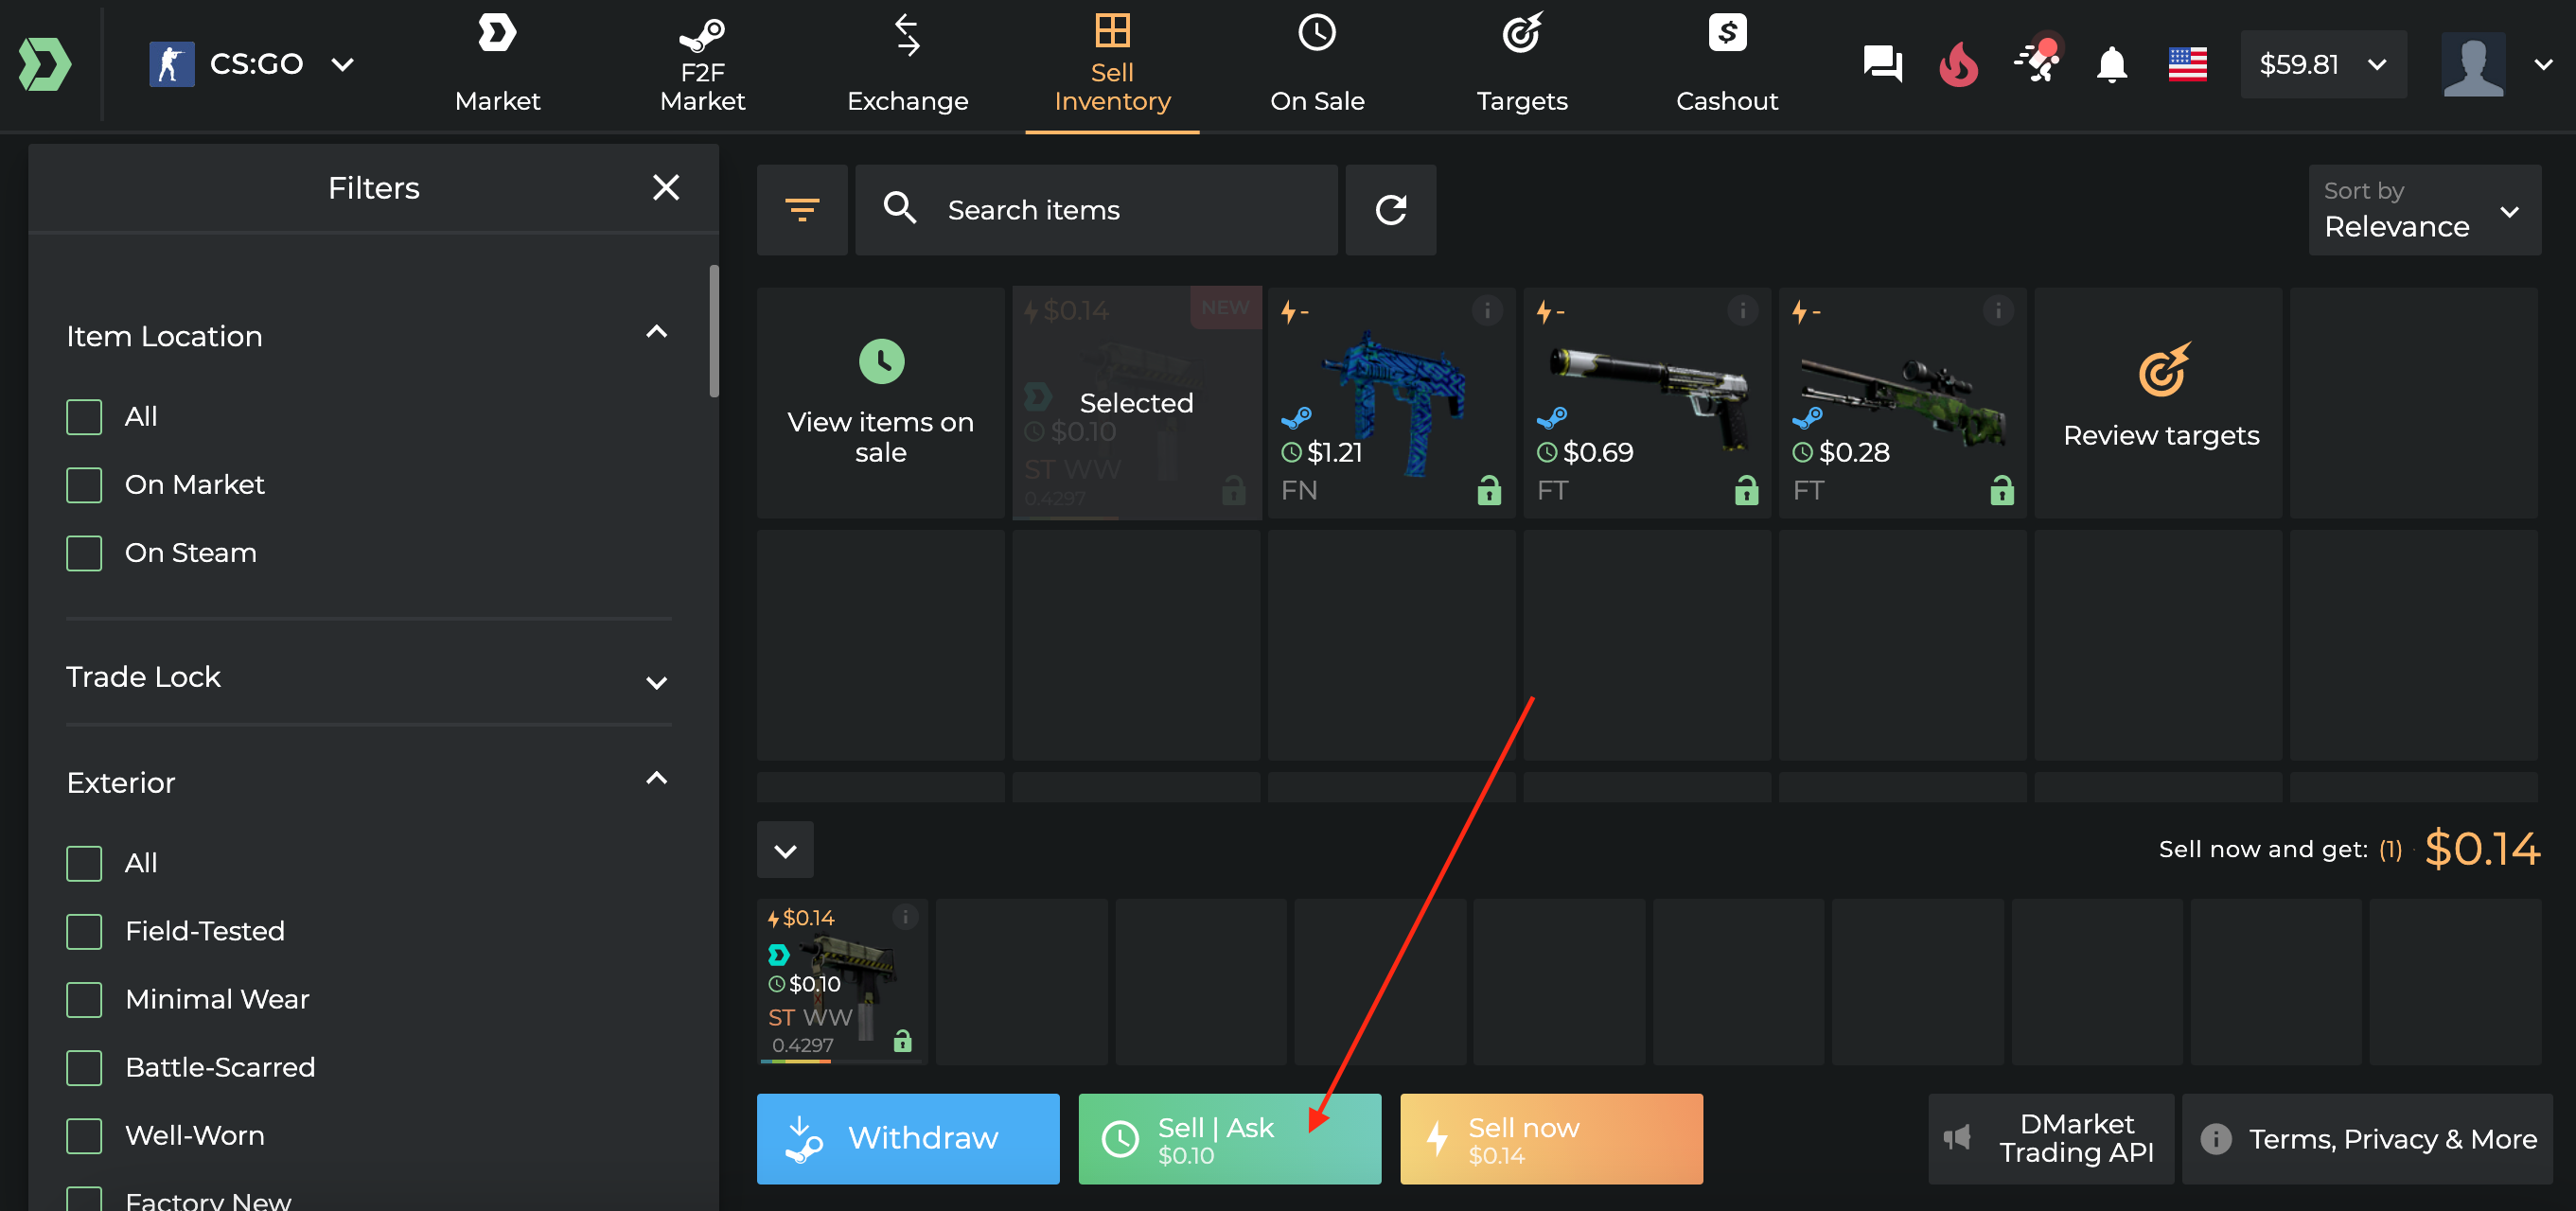Open the Sort by Relevance dropdown
The image size is (2576, 1211).
(x=2424, y=210)
